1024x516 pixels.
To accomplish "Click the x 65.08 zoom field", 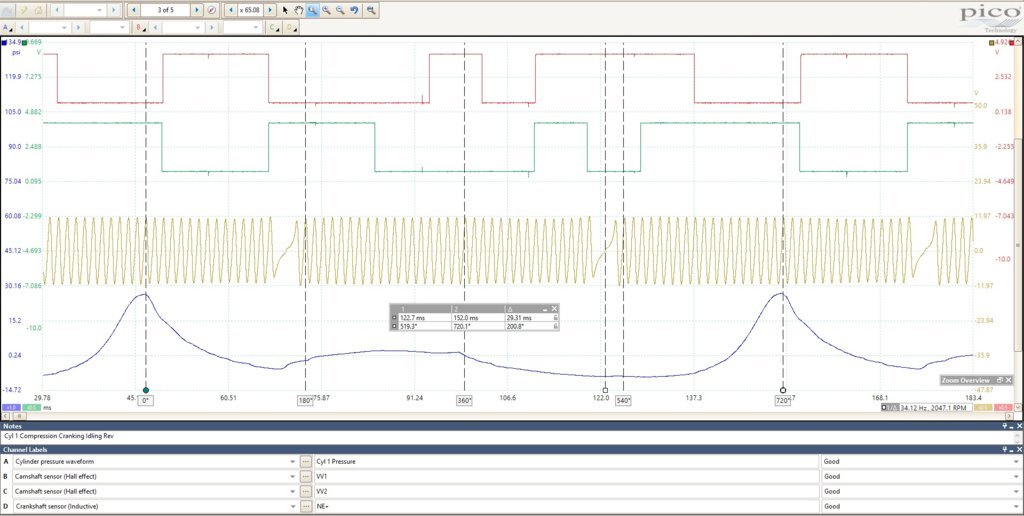I will click(251, 10).
